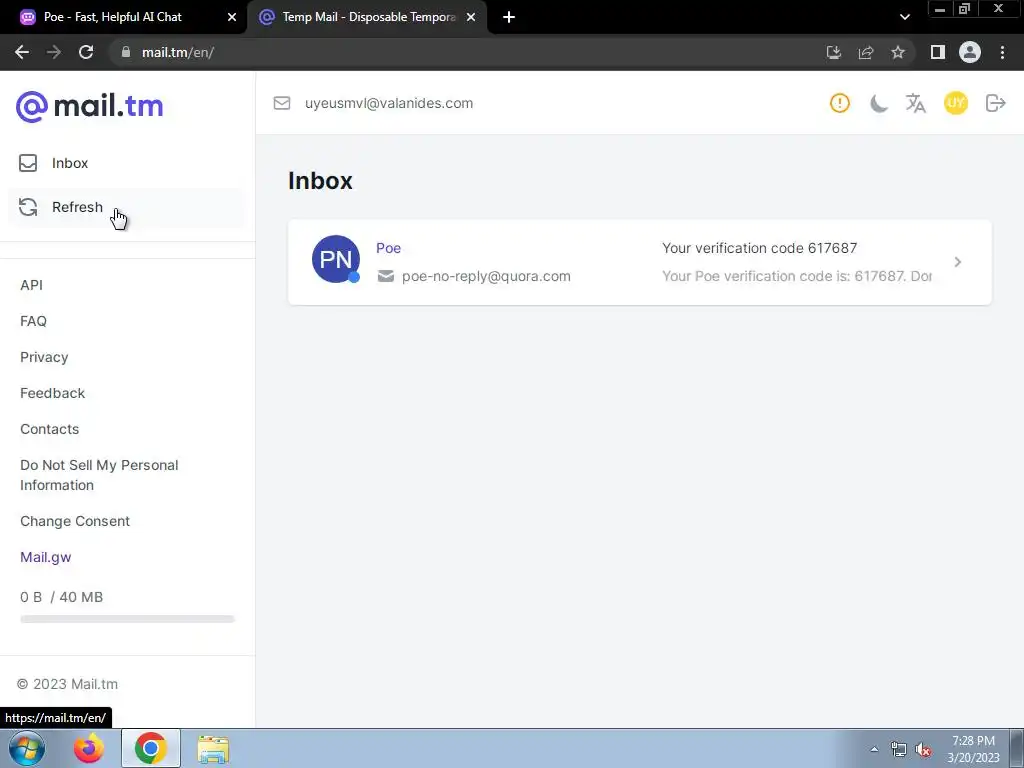Close the Poe tab
This screenshot has width=1024, height=768.
coord(232,17)
